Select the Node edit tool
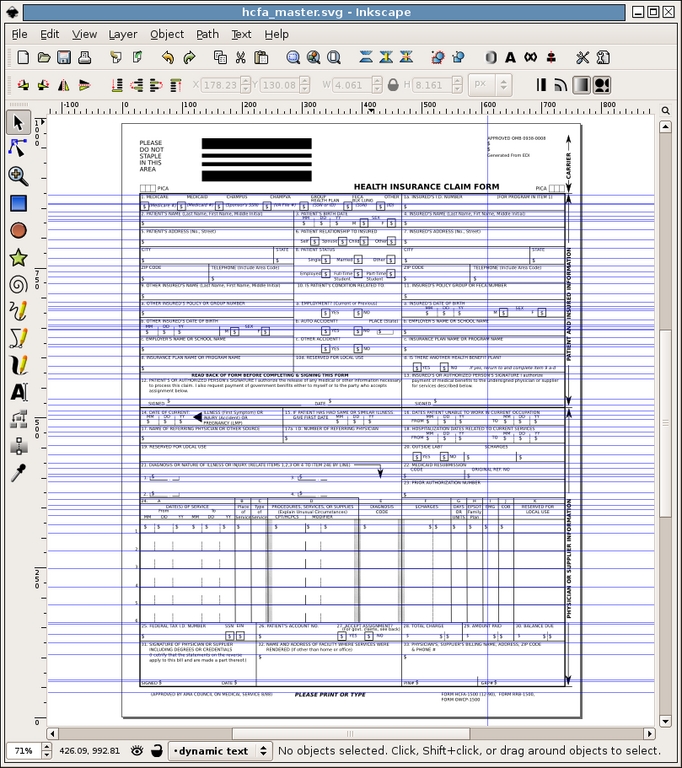 18,148
